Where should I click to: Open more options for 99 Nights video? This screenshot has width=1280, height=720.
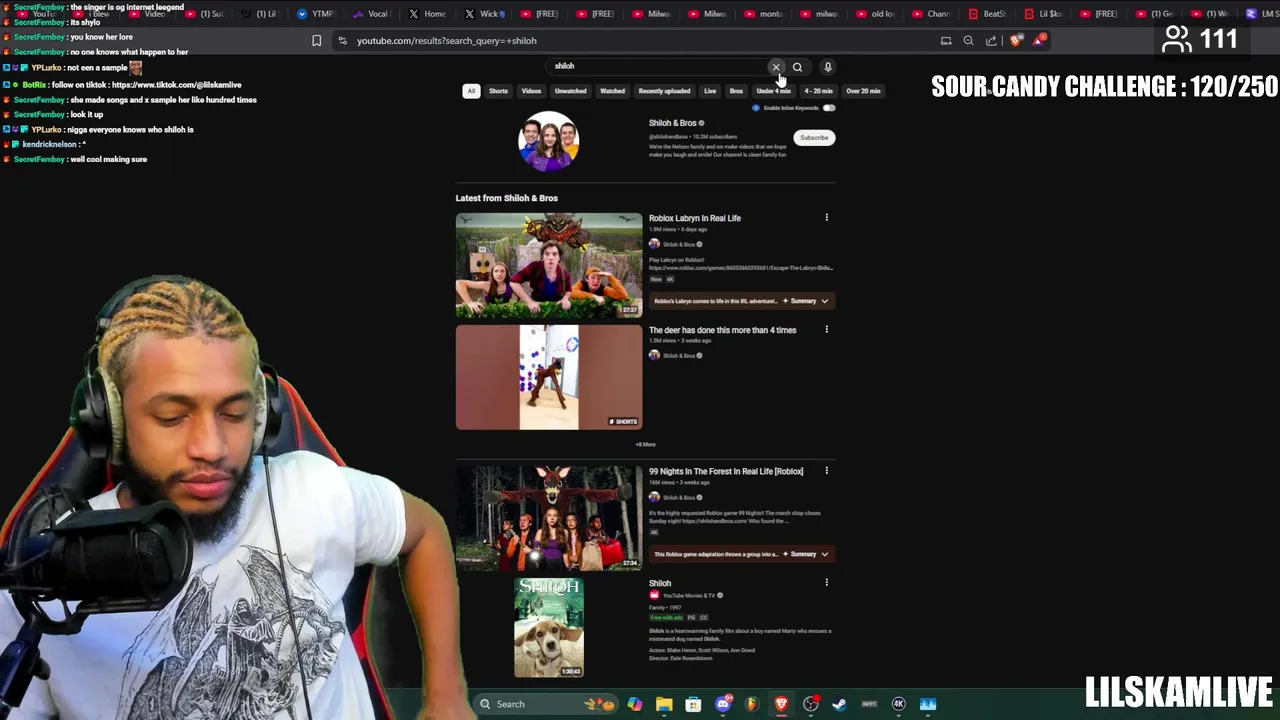826,471
